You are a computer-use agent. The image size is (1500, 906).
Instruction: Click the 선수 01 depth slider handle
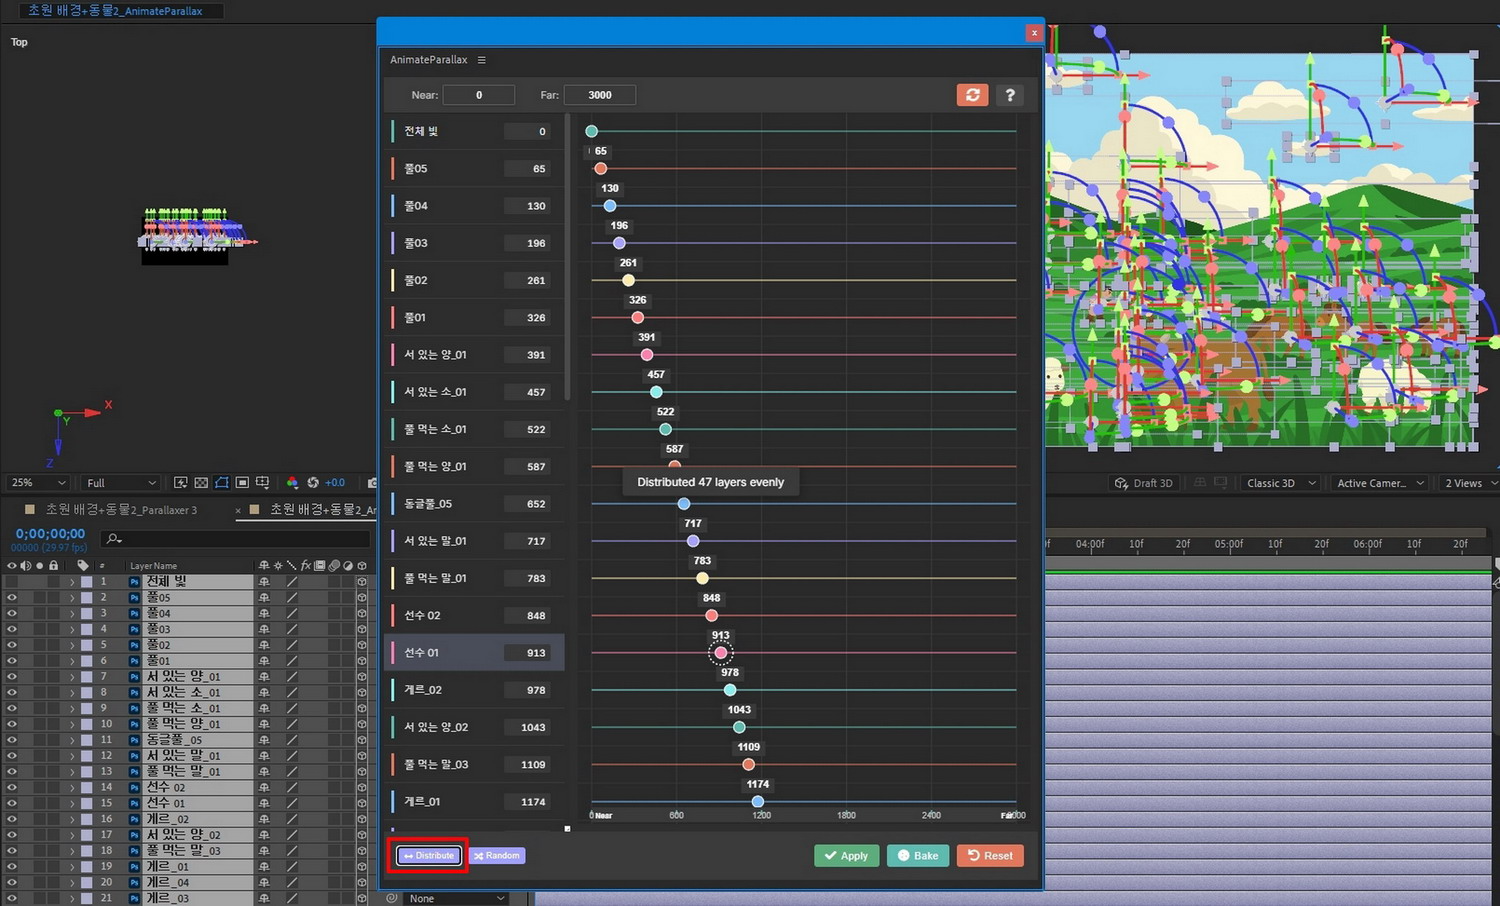720,653
